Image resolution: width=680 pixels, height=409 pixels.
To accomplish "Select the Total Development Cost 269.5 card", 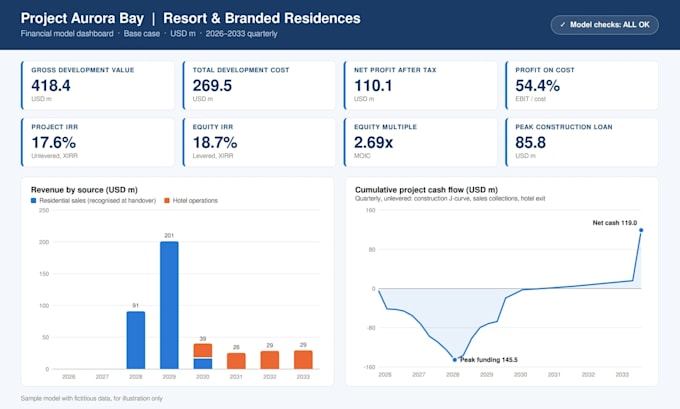I will click(x=259, y=85).
